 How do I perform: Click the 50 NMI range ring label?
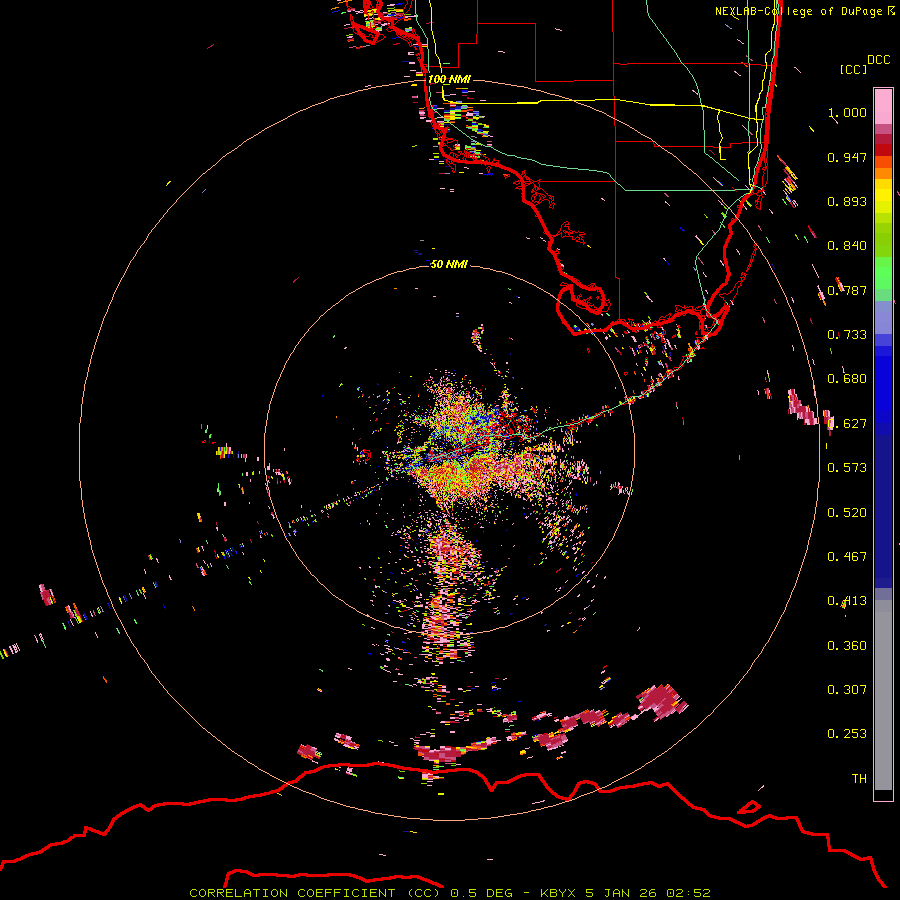[x=449, y=264]
